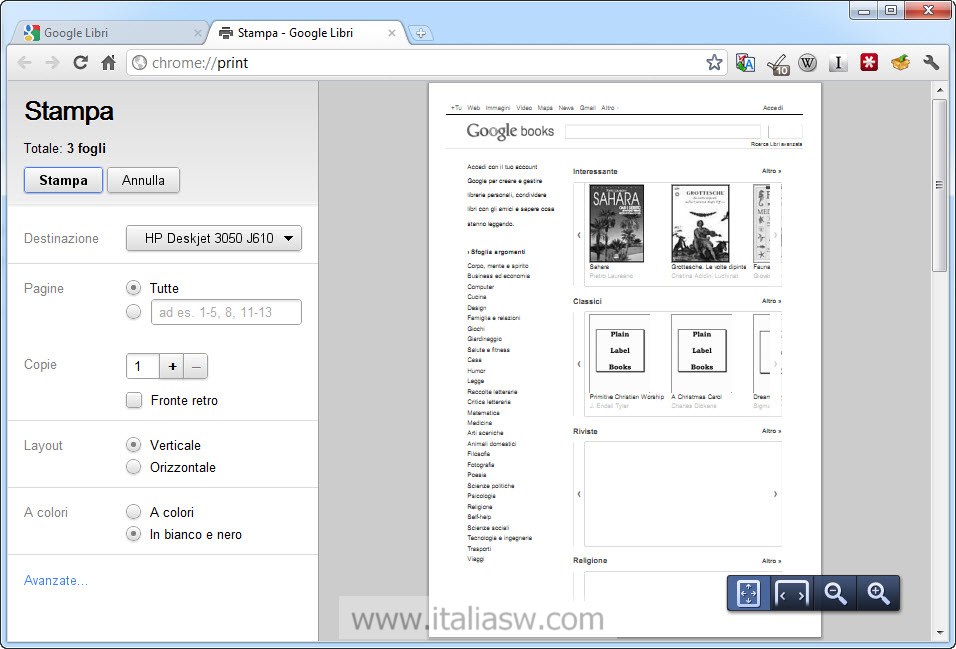
Task: Click the Wikipedia extension icon
Action: point(807,63)
